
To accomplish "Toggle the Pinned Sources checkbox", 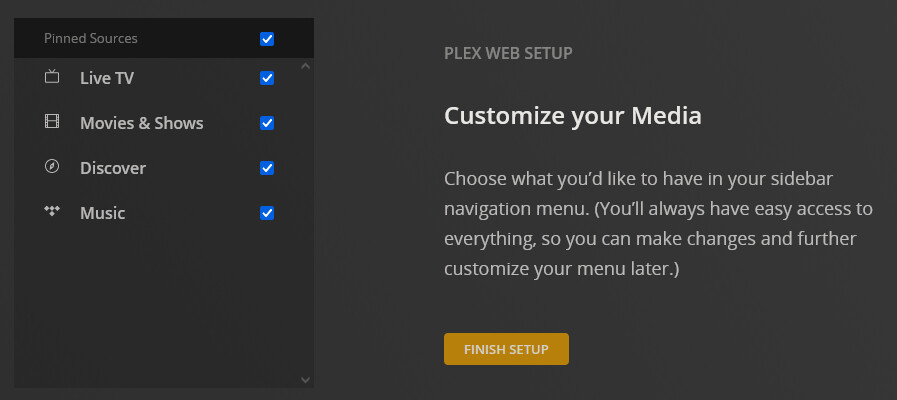I will tap(267, 39).
